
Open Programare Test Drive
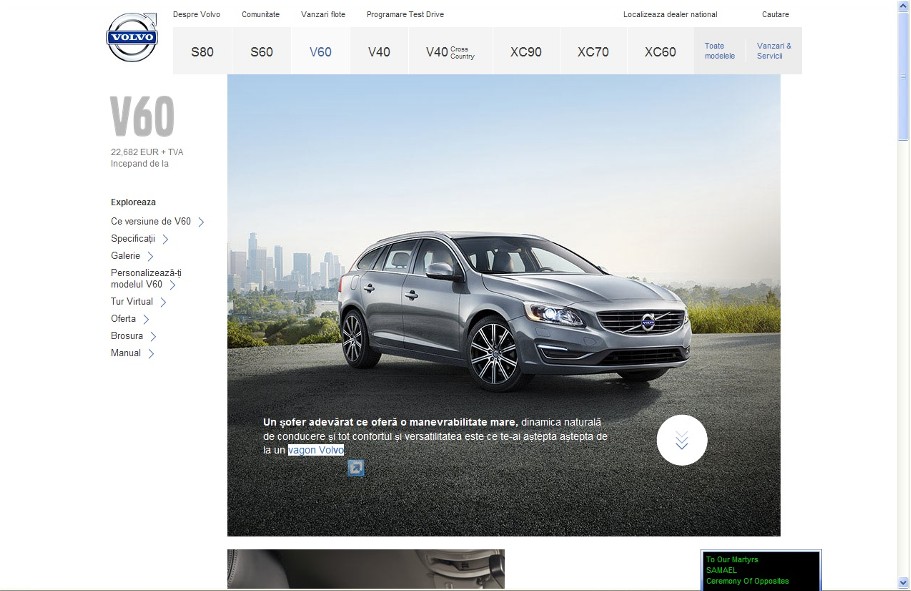click(405, 15)
